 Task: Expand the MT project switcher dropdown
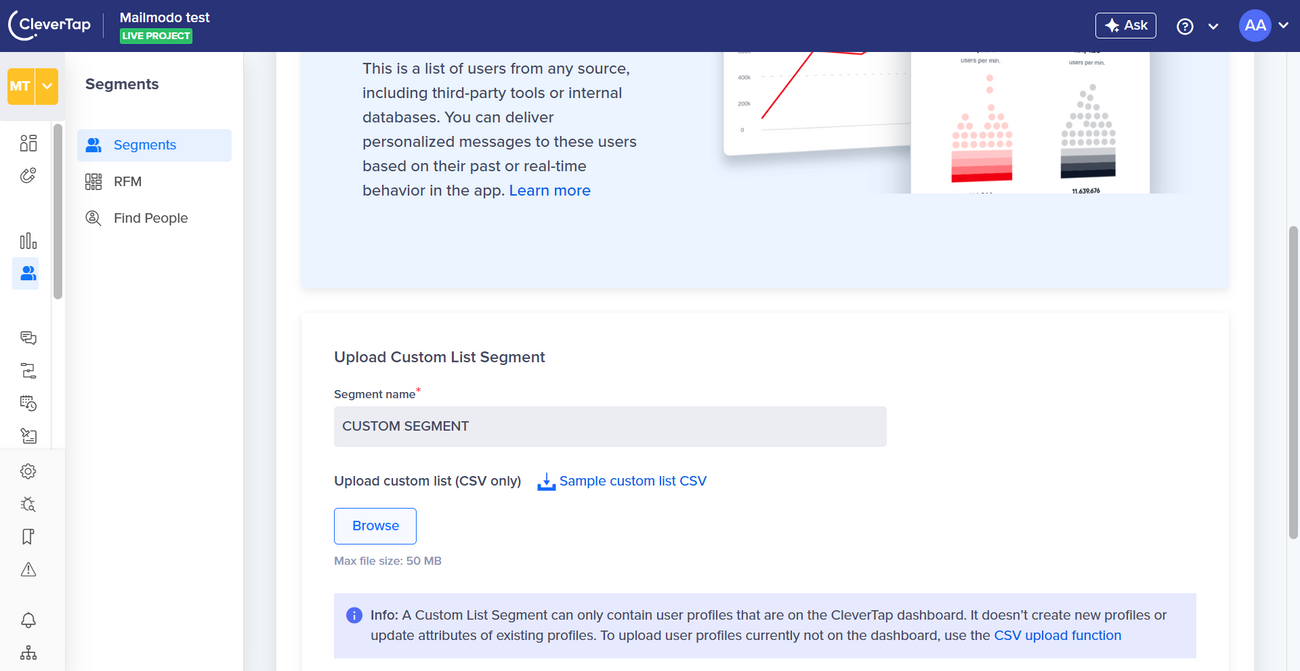pyautogui.click(x=46, y=87)
